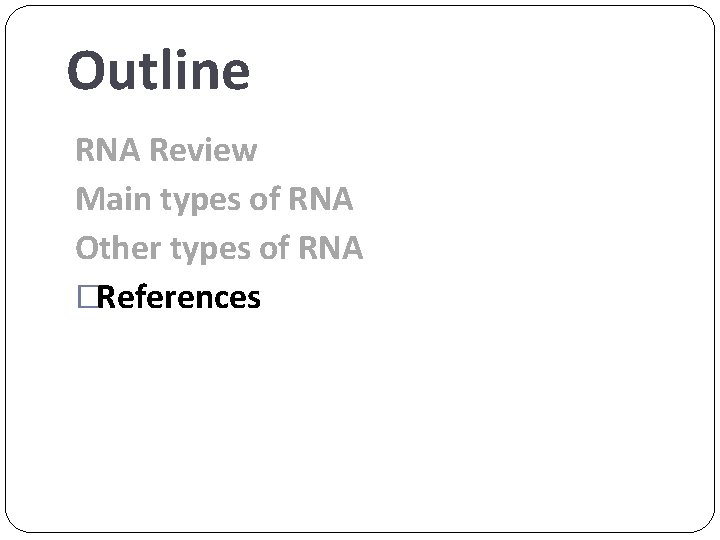This screenshot has height=540, width=720.
Task: Click the Outline slide title
Action: (158, 72)
